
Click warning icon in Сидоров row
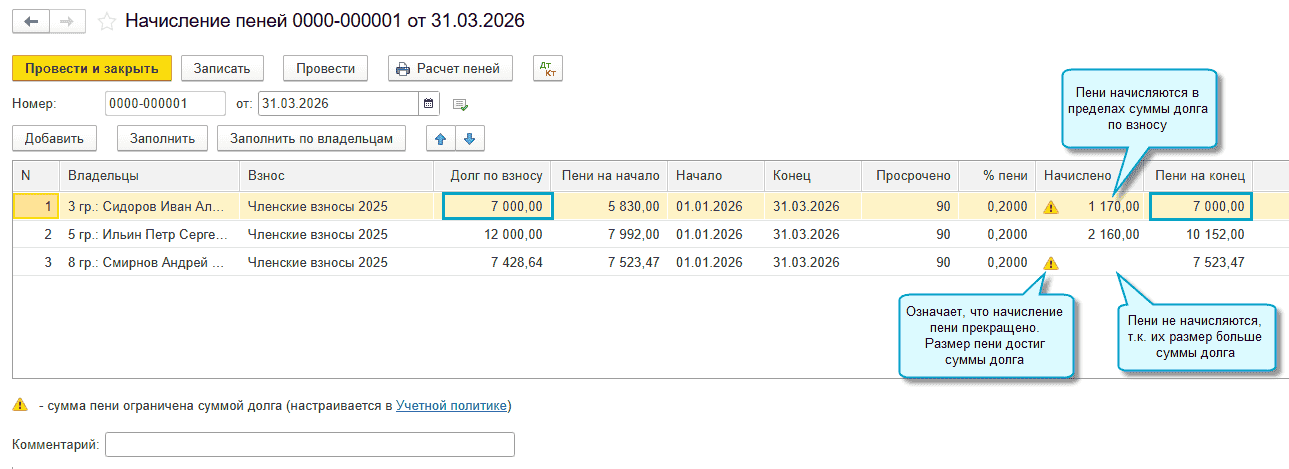coord(1050,208)
